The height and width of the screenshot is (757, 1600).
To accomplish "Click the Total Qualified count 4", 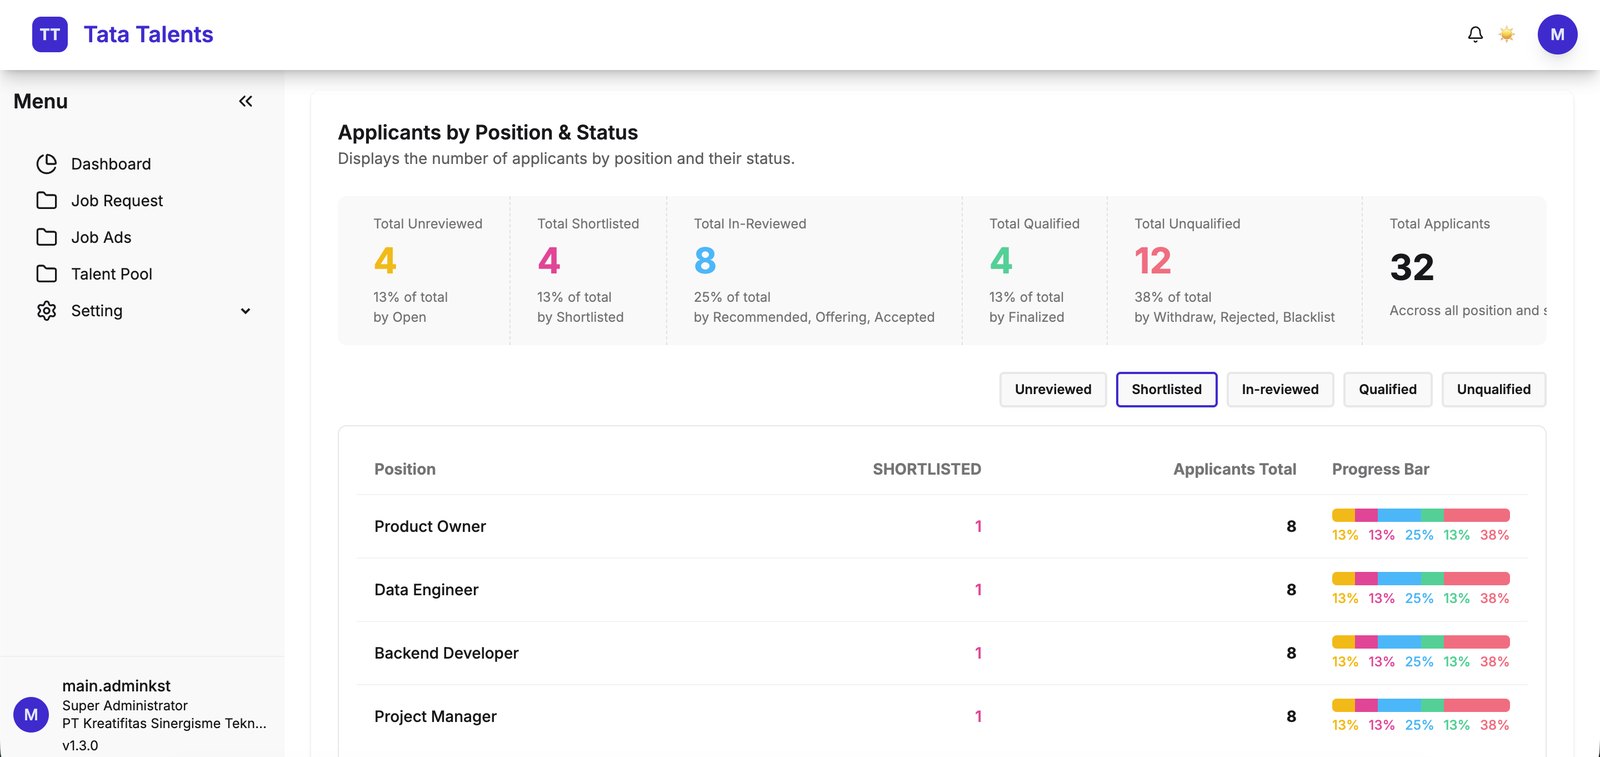I will tap(1001, 260).
